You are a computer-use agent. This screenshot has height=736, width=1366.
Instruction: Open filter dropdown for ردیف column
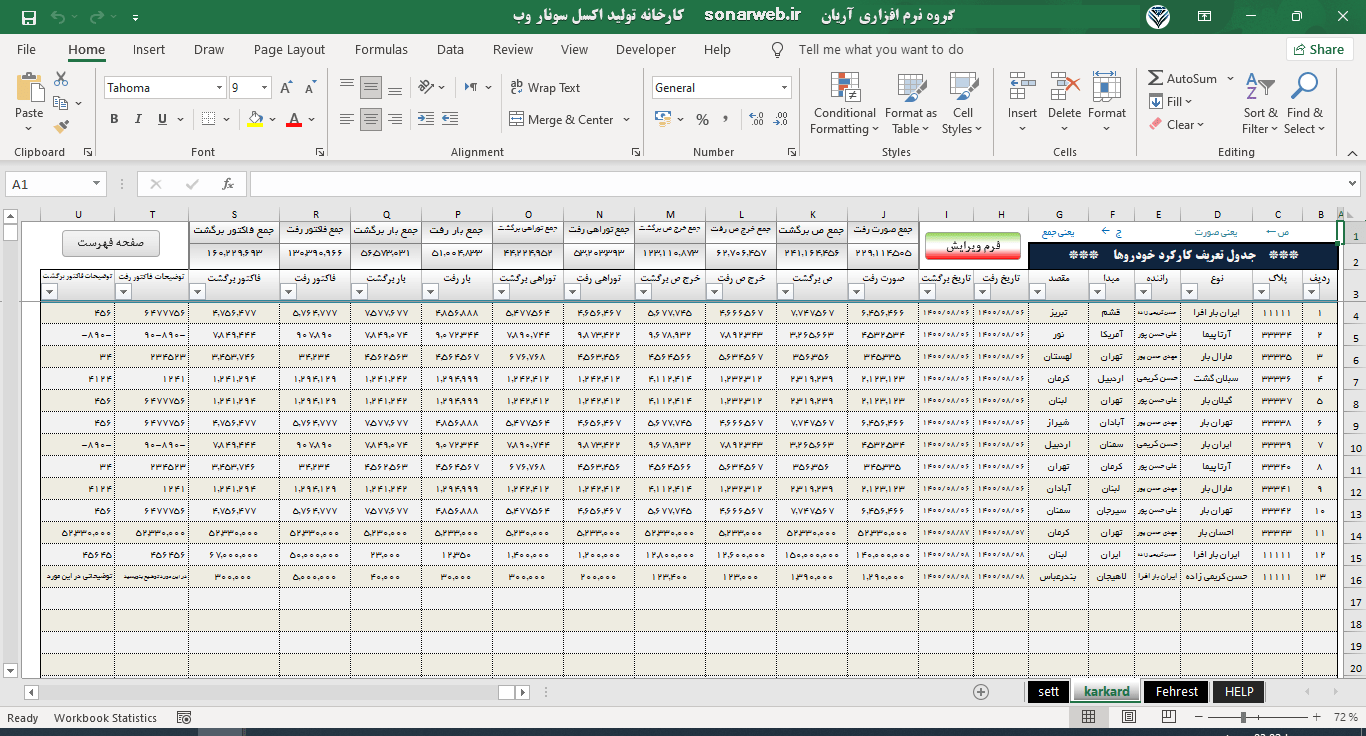pos(1312,292)
